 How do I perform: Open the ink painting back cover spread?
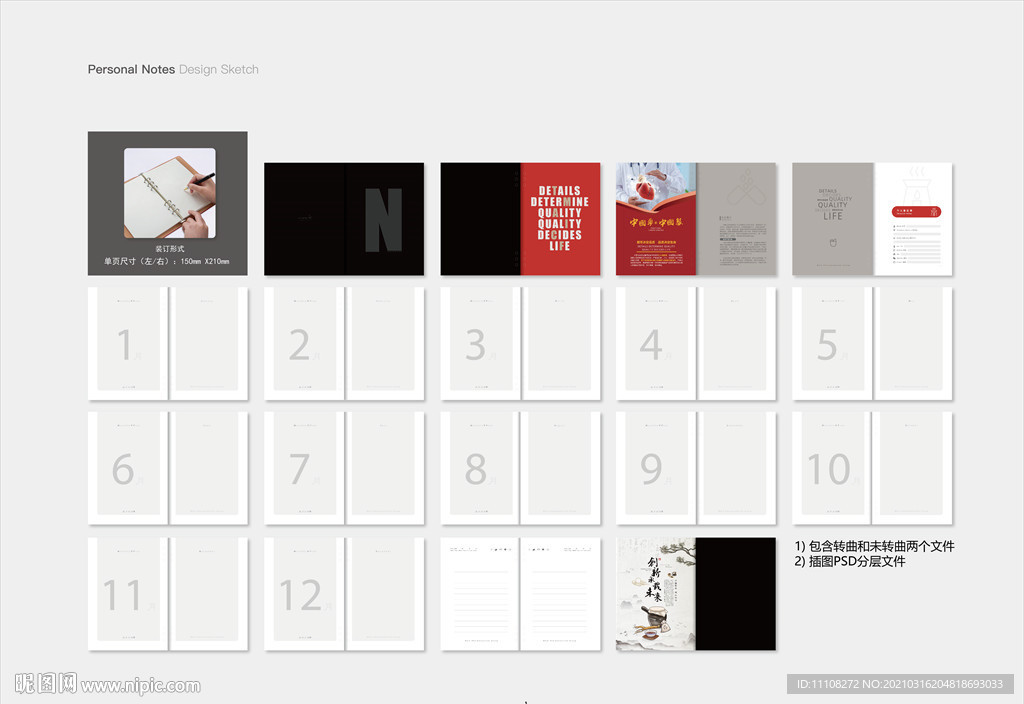point(696,594)
